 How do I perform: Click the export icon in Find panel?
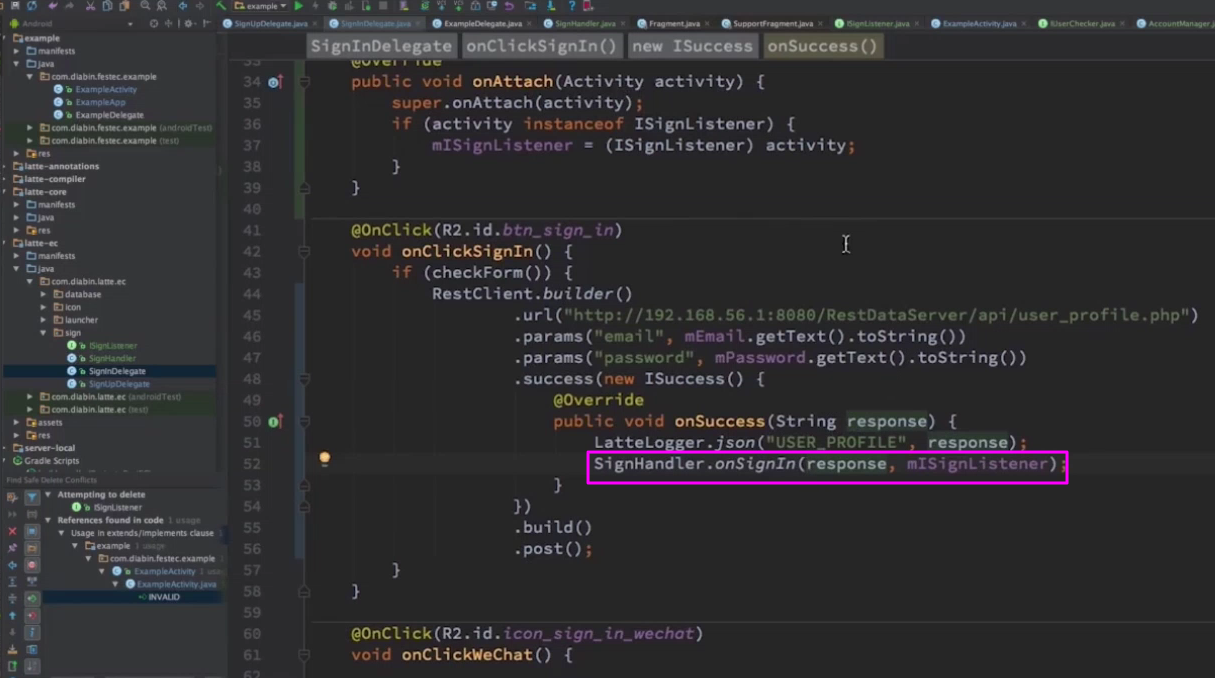(x=12, y=665)
